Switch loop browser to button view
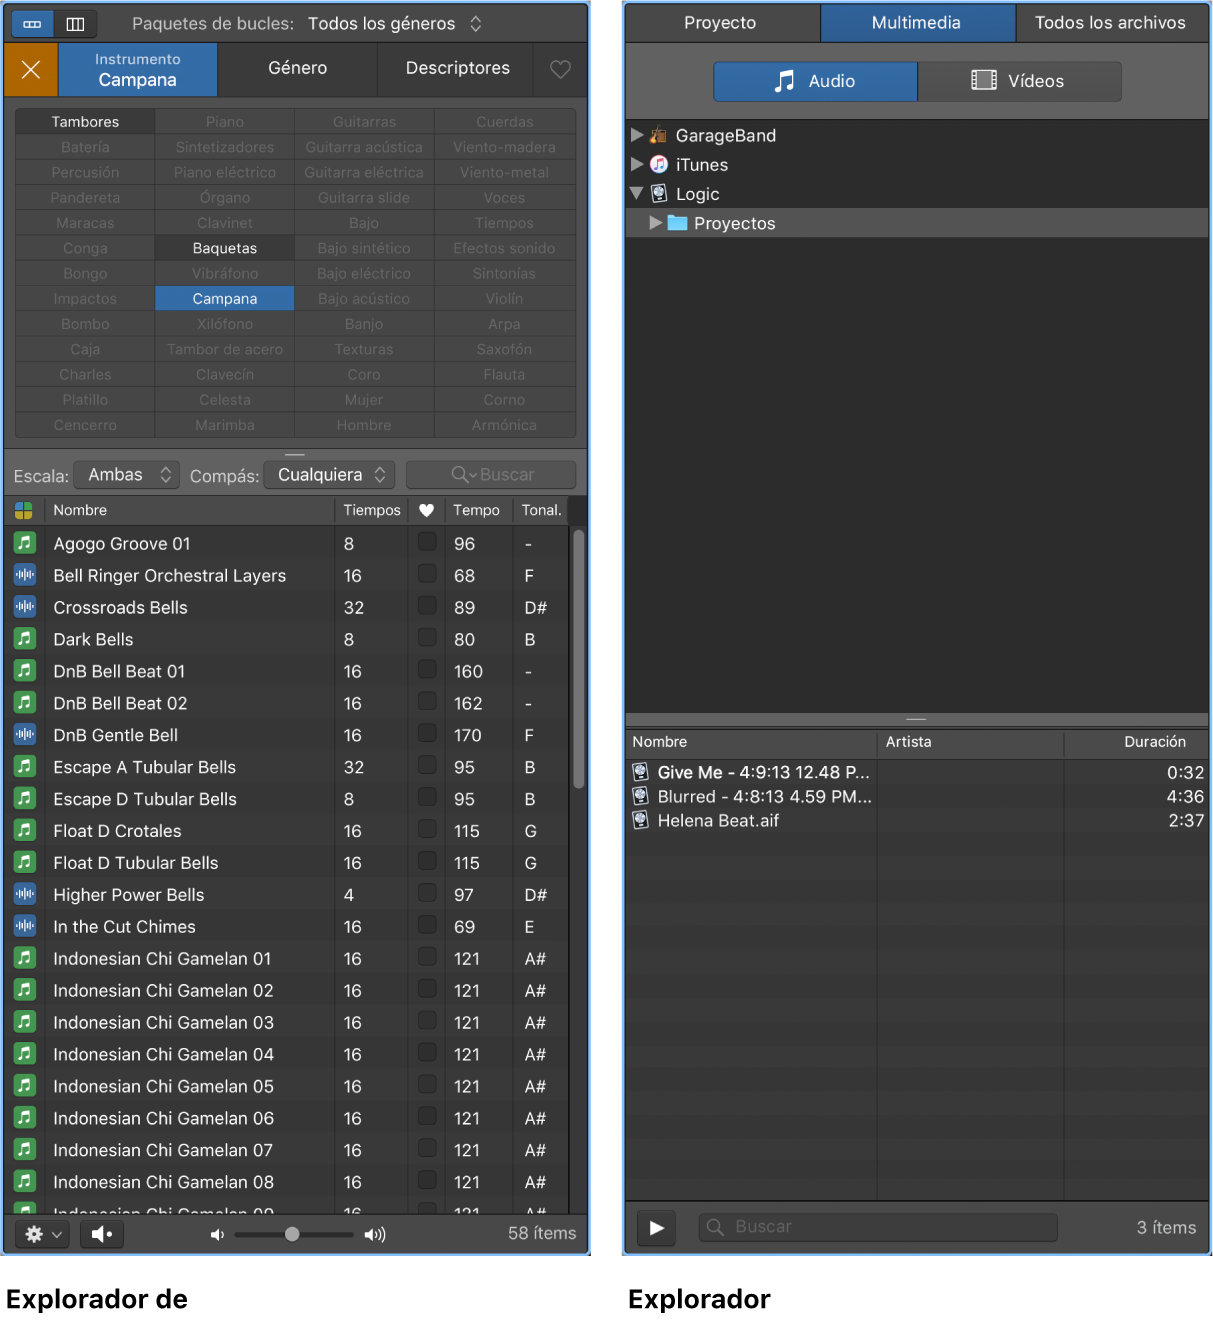Image resolution: width=1213 pixels, height=1322 pixels. 33,23
